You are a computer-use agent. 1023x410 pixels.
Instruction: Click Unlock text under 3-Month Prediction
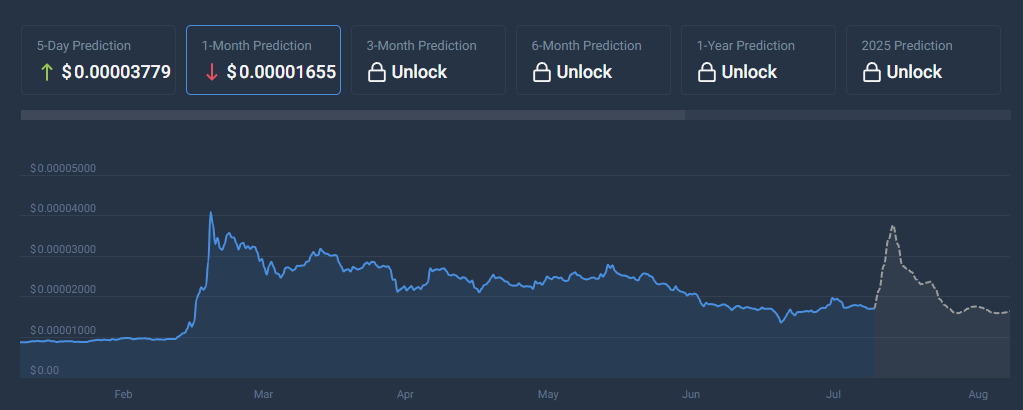pos(419,72)
